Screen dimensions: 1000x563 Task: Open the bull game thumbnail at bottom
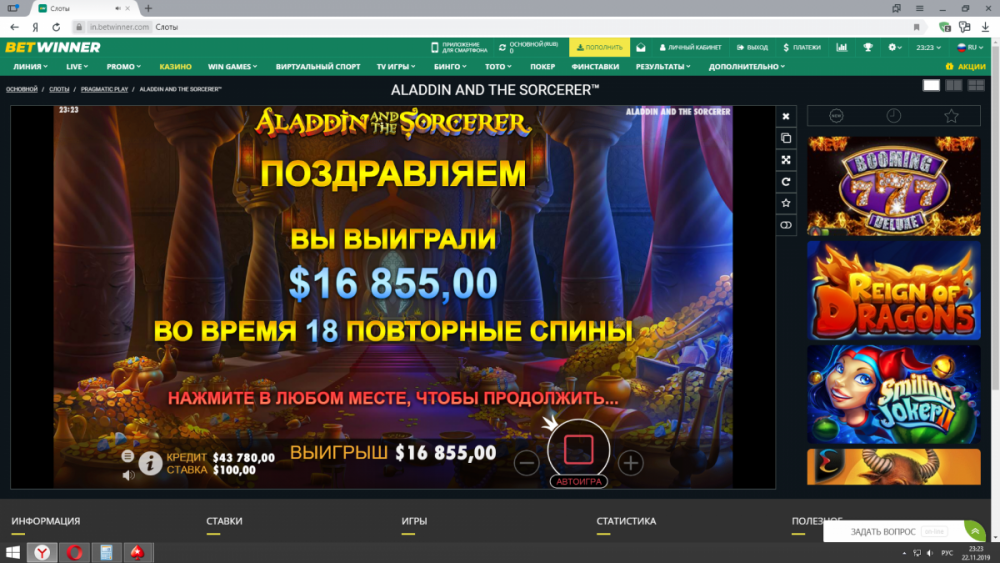[x=893, y=467]
